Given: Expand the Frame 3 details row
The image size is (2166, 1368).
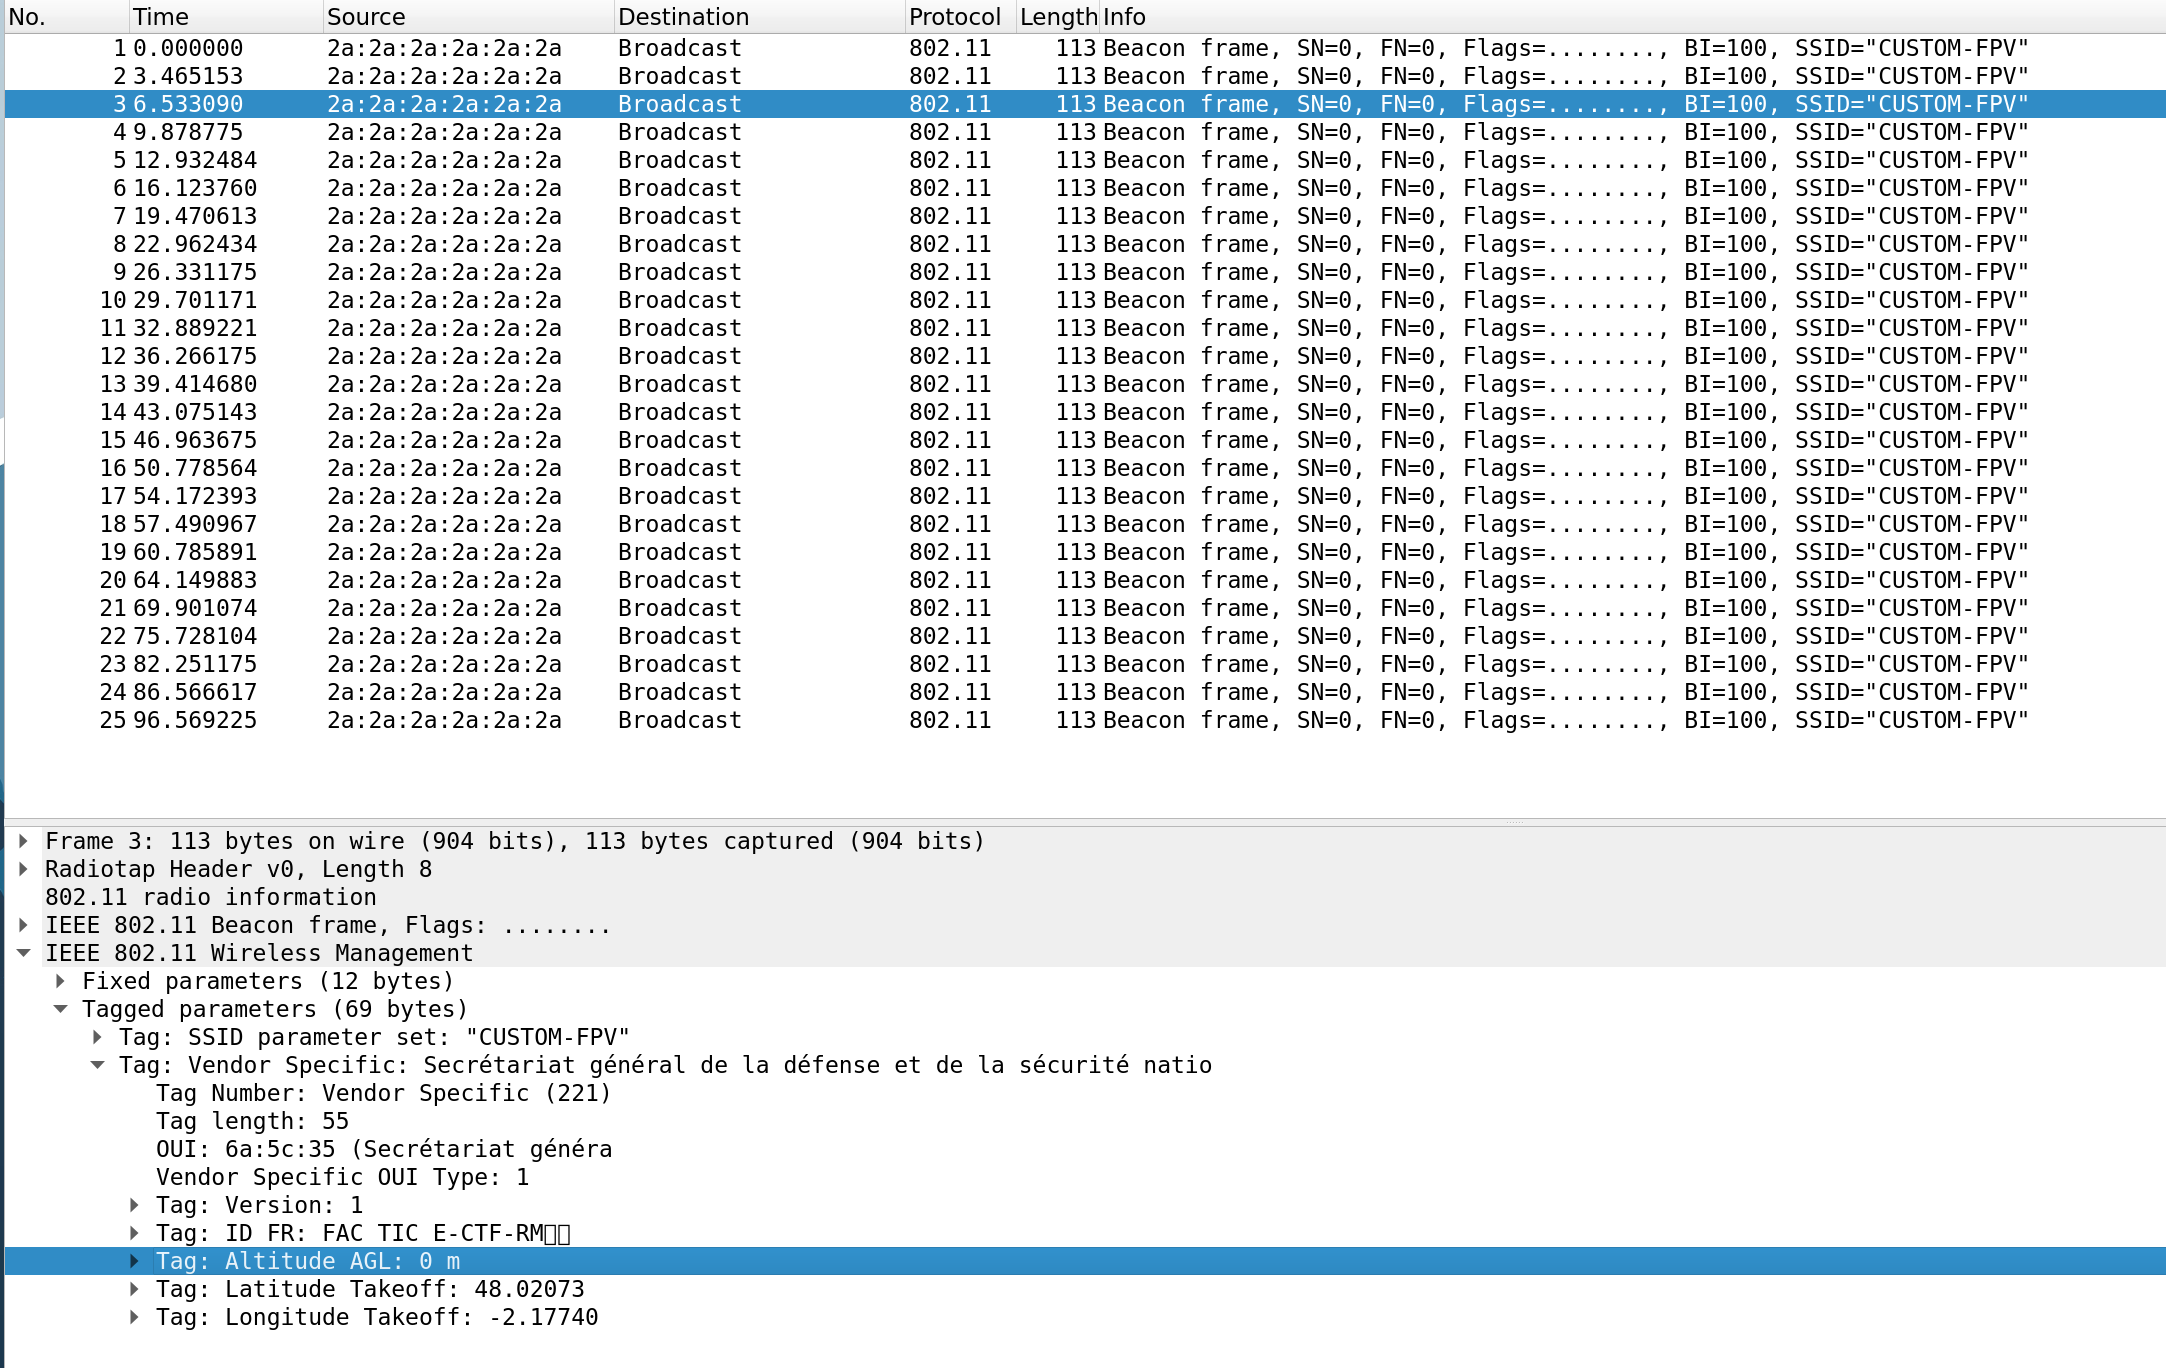Looking at the screenshot, I should pyautogui.click(x=23, y=841).
